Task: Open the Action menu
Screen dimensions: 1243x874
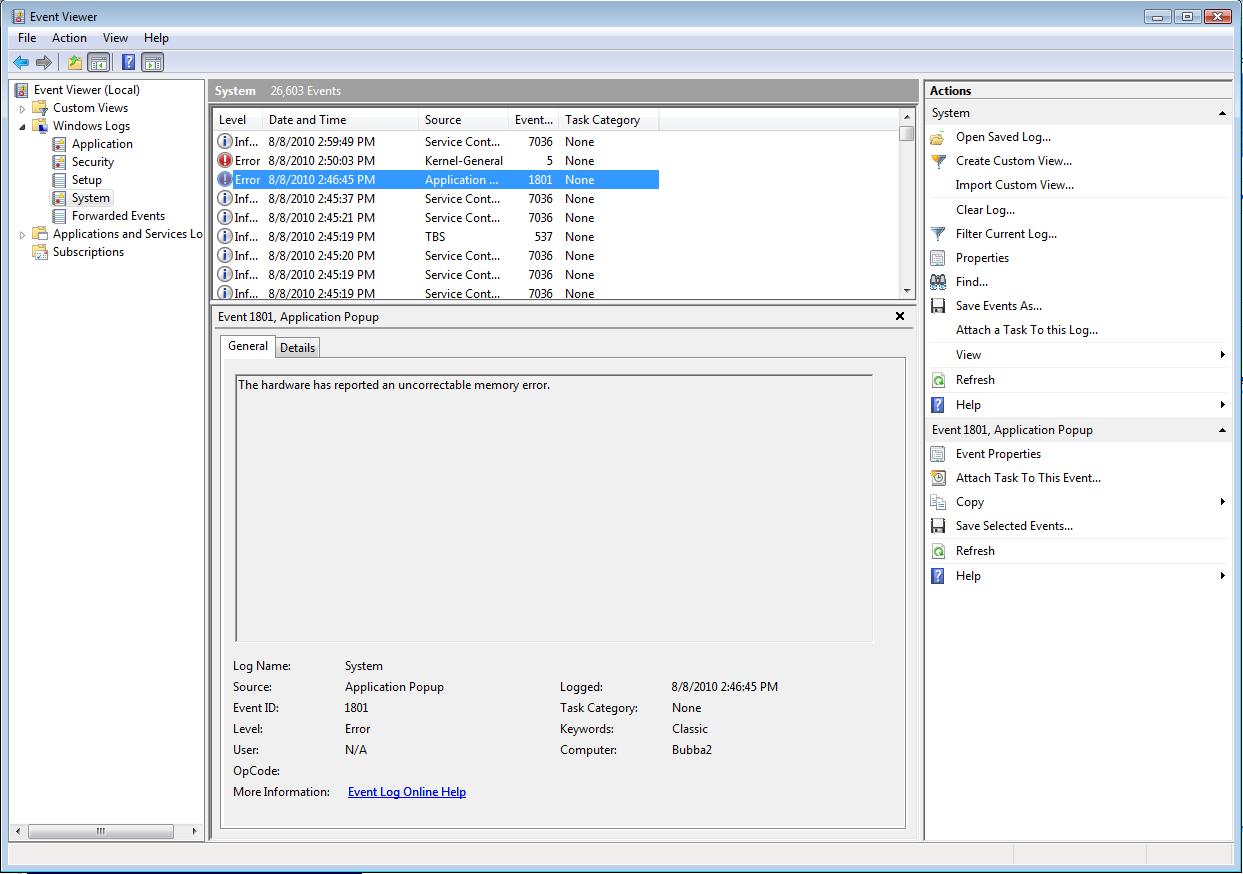Action: coord(69,38)
